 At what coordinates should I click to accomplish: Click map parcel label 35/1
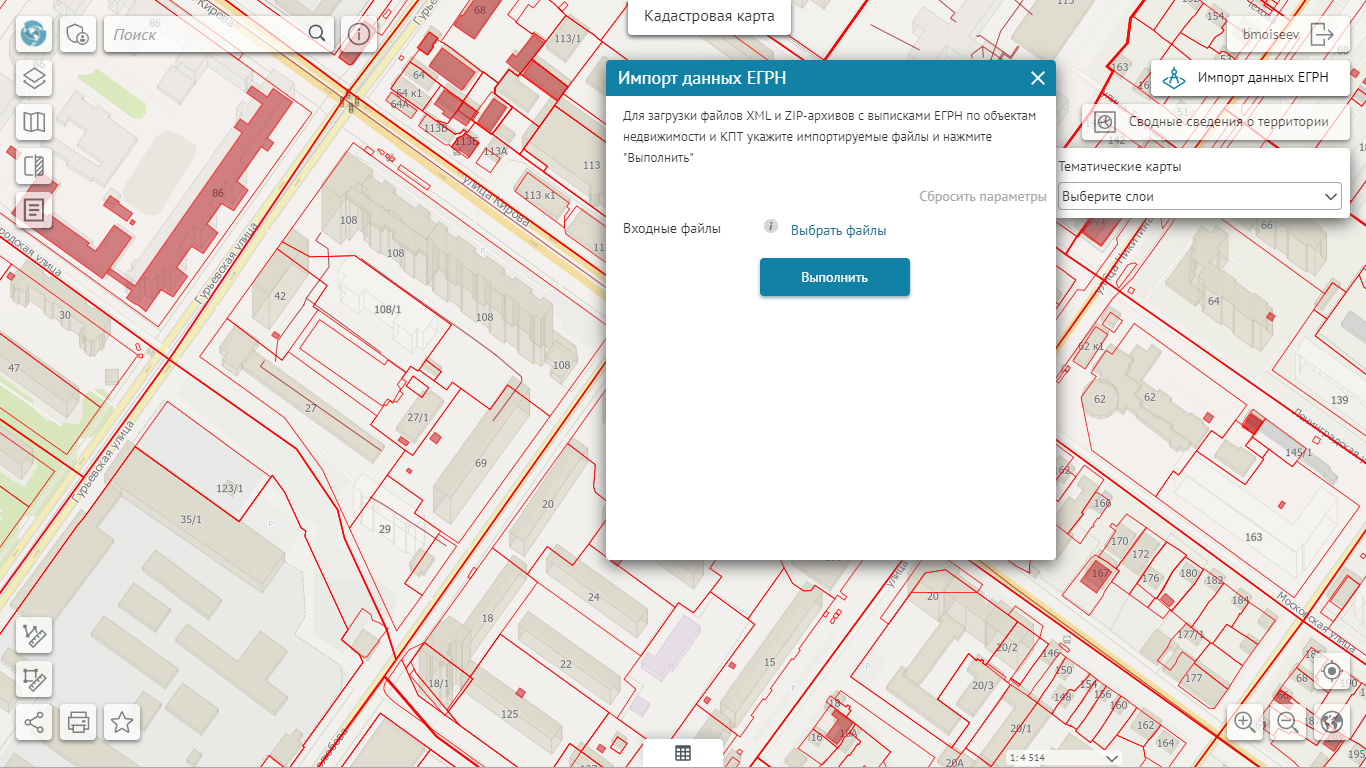(x=190, y=520)
